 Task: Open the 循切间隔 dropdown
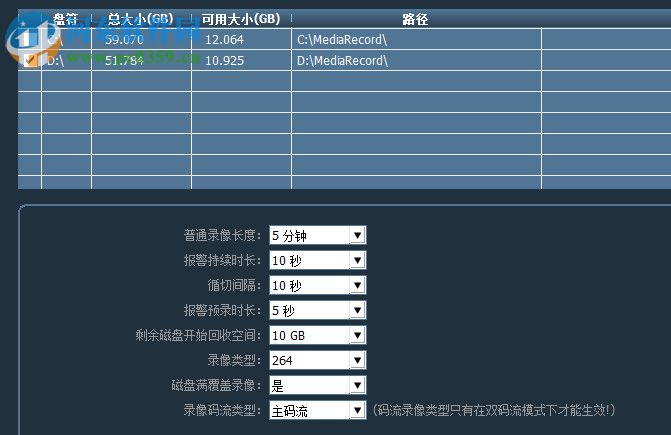click(x=318, y=285)
